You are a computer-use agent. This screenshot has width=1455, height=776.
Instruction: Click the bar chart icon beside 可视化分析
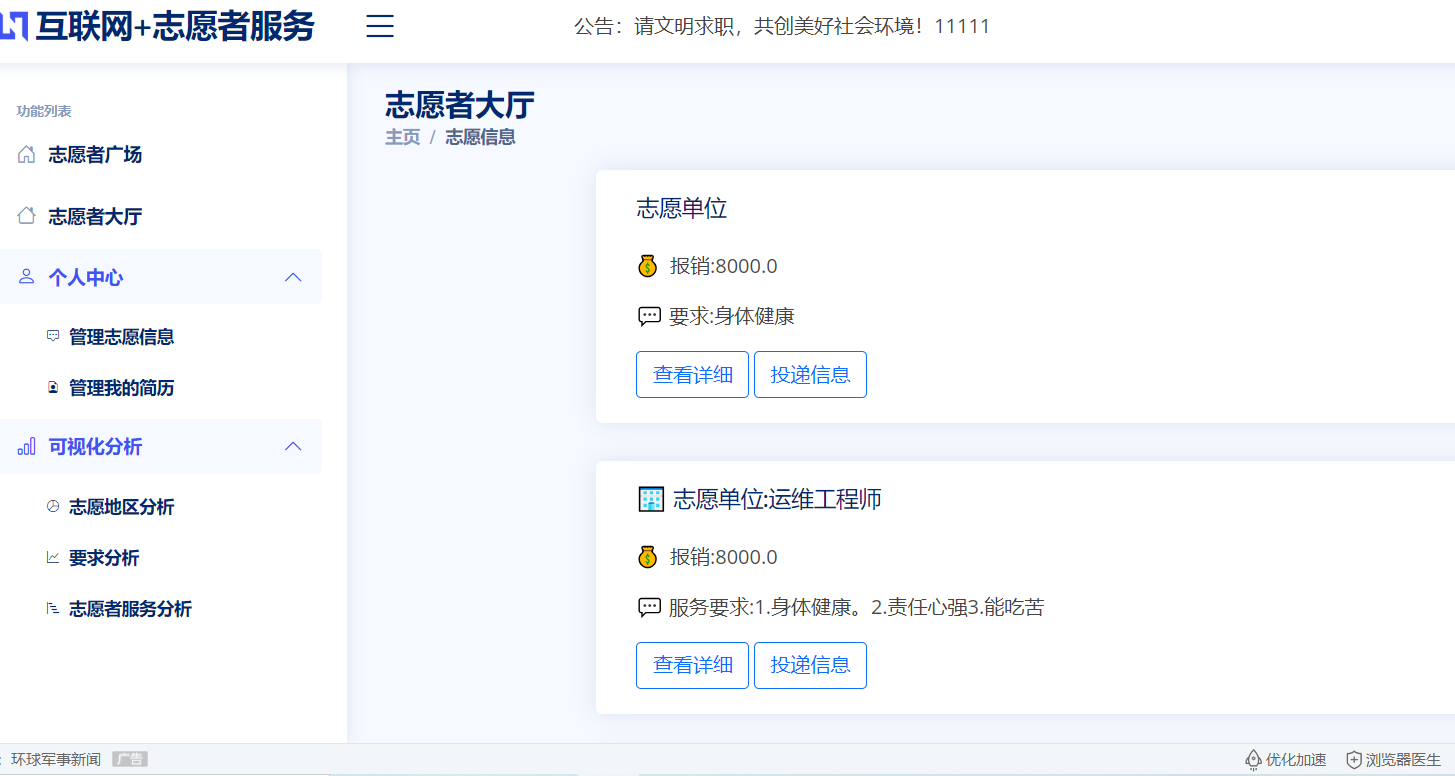(26, 447)
